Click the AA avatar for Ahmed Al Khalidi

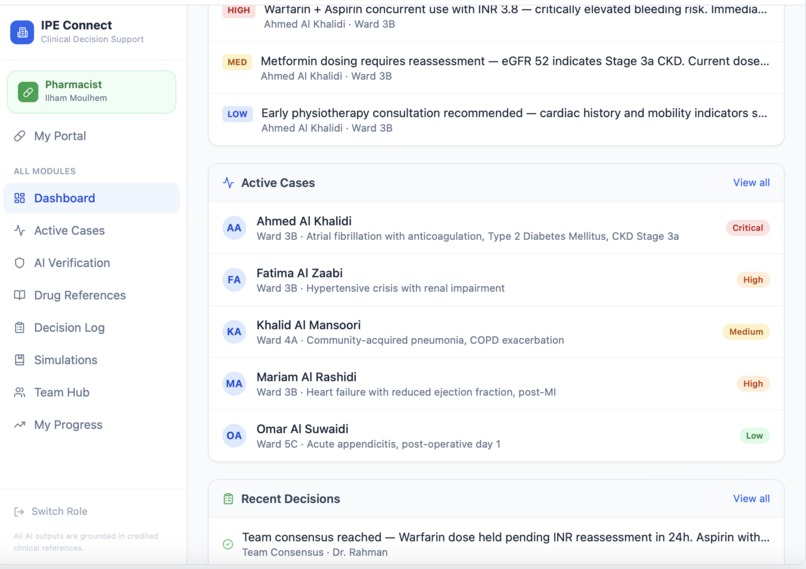point(234,228)
